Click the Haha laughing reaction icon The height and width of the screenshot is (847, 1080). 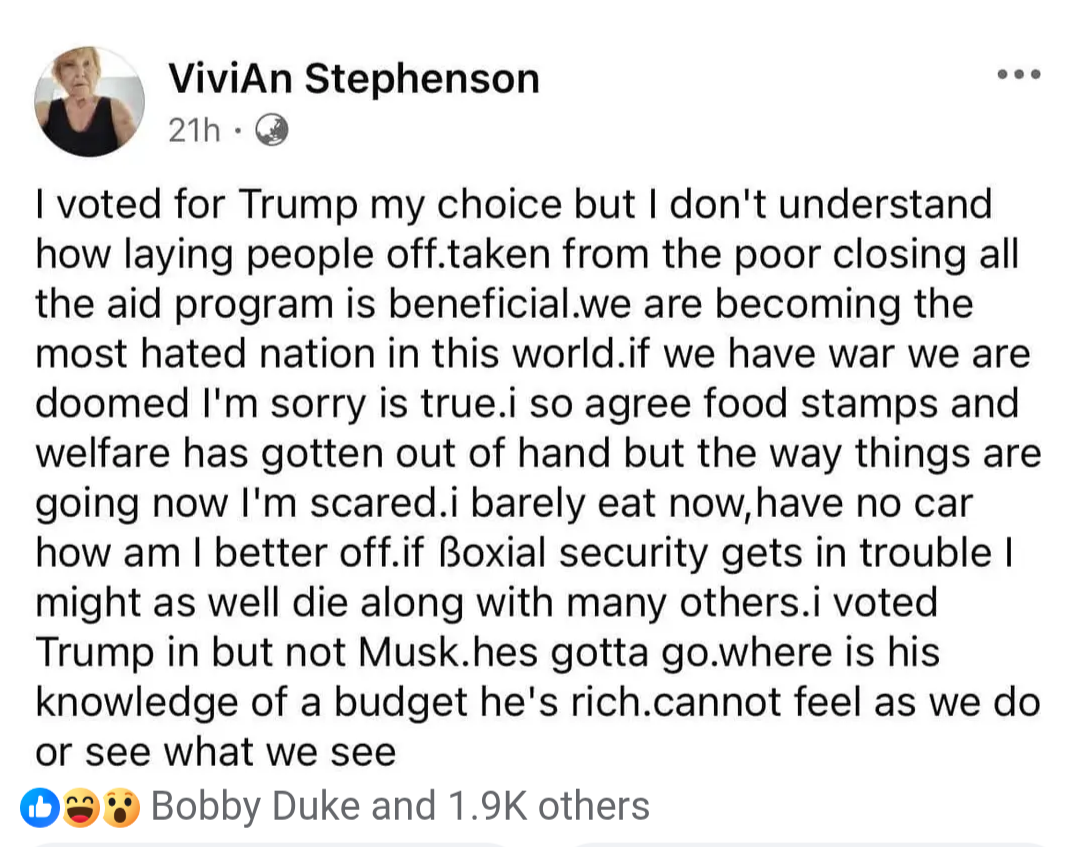[81, 807]
